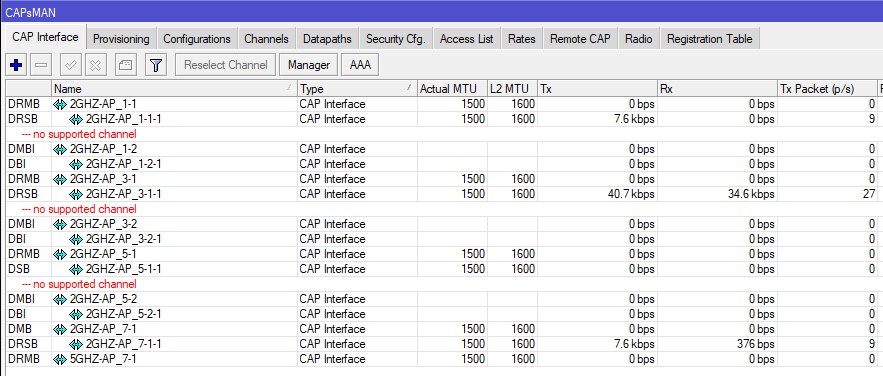Click interface icon of 2GHZ-AP_5-1-1
883x376 pixels.
point(76,269)
